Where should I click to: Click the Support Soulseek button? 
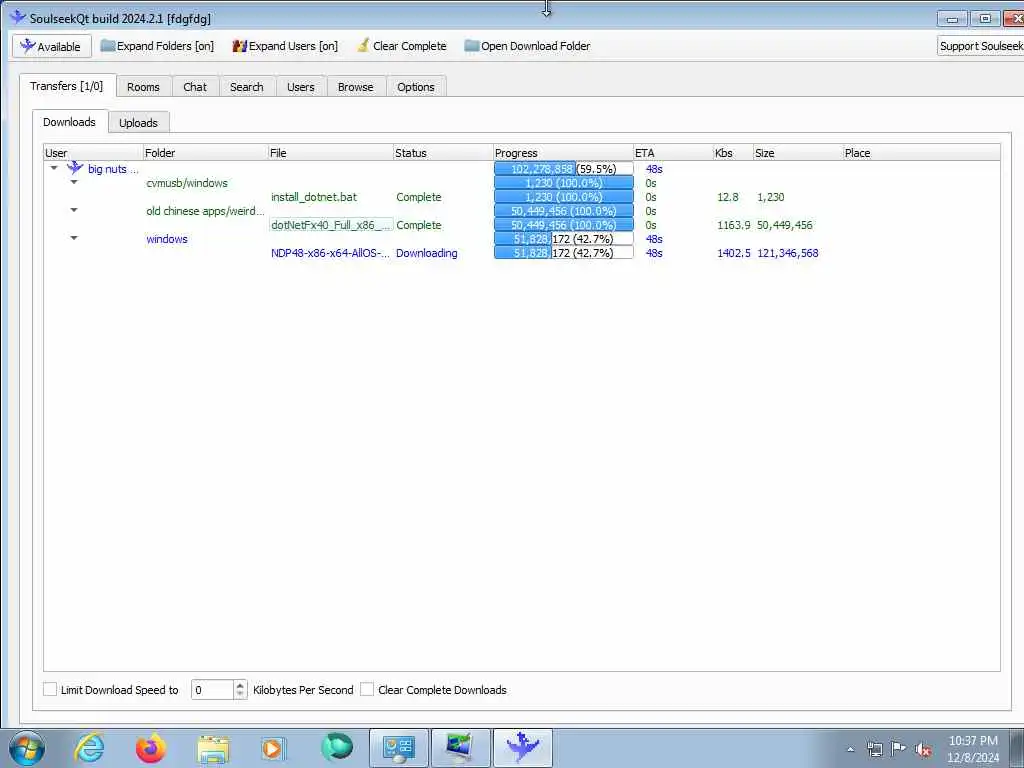click(980, 46)
